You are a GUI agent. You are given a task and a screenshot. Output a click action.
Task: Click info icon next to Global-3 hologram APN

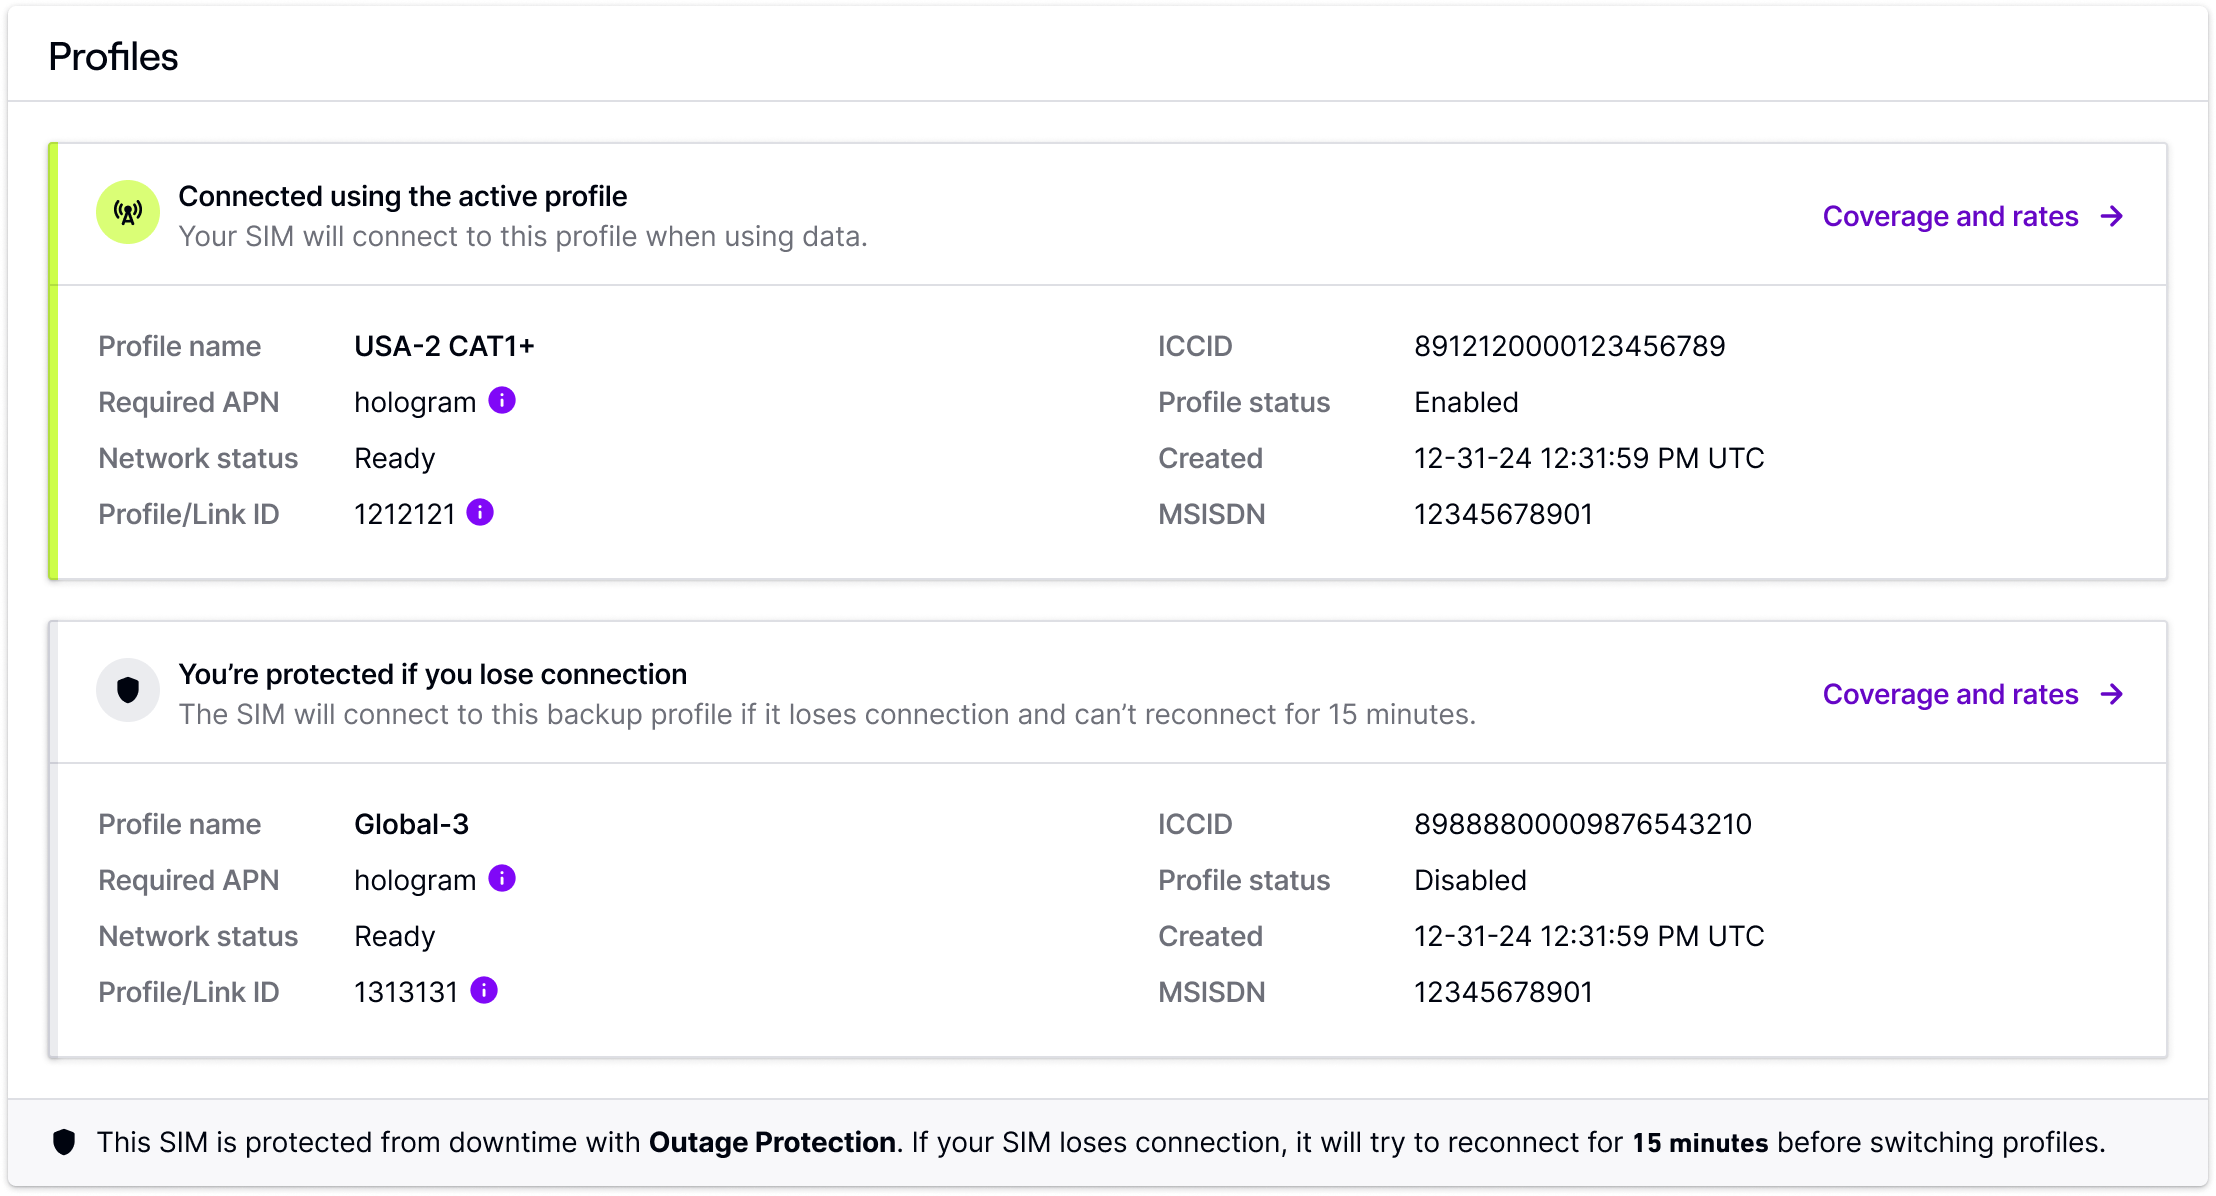click(502, 879)
